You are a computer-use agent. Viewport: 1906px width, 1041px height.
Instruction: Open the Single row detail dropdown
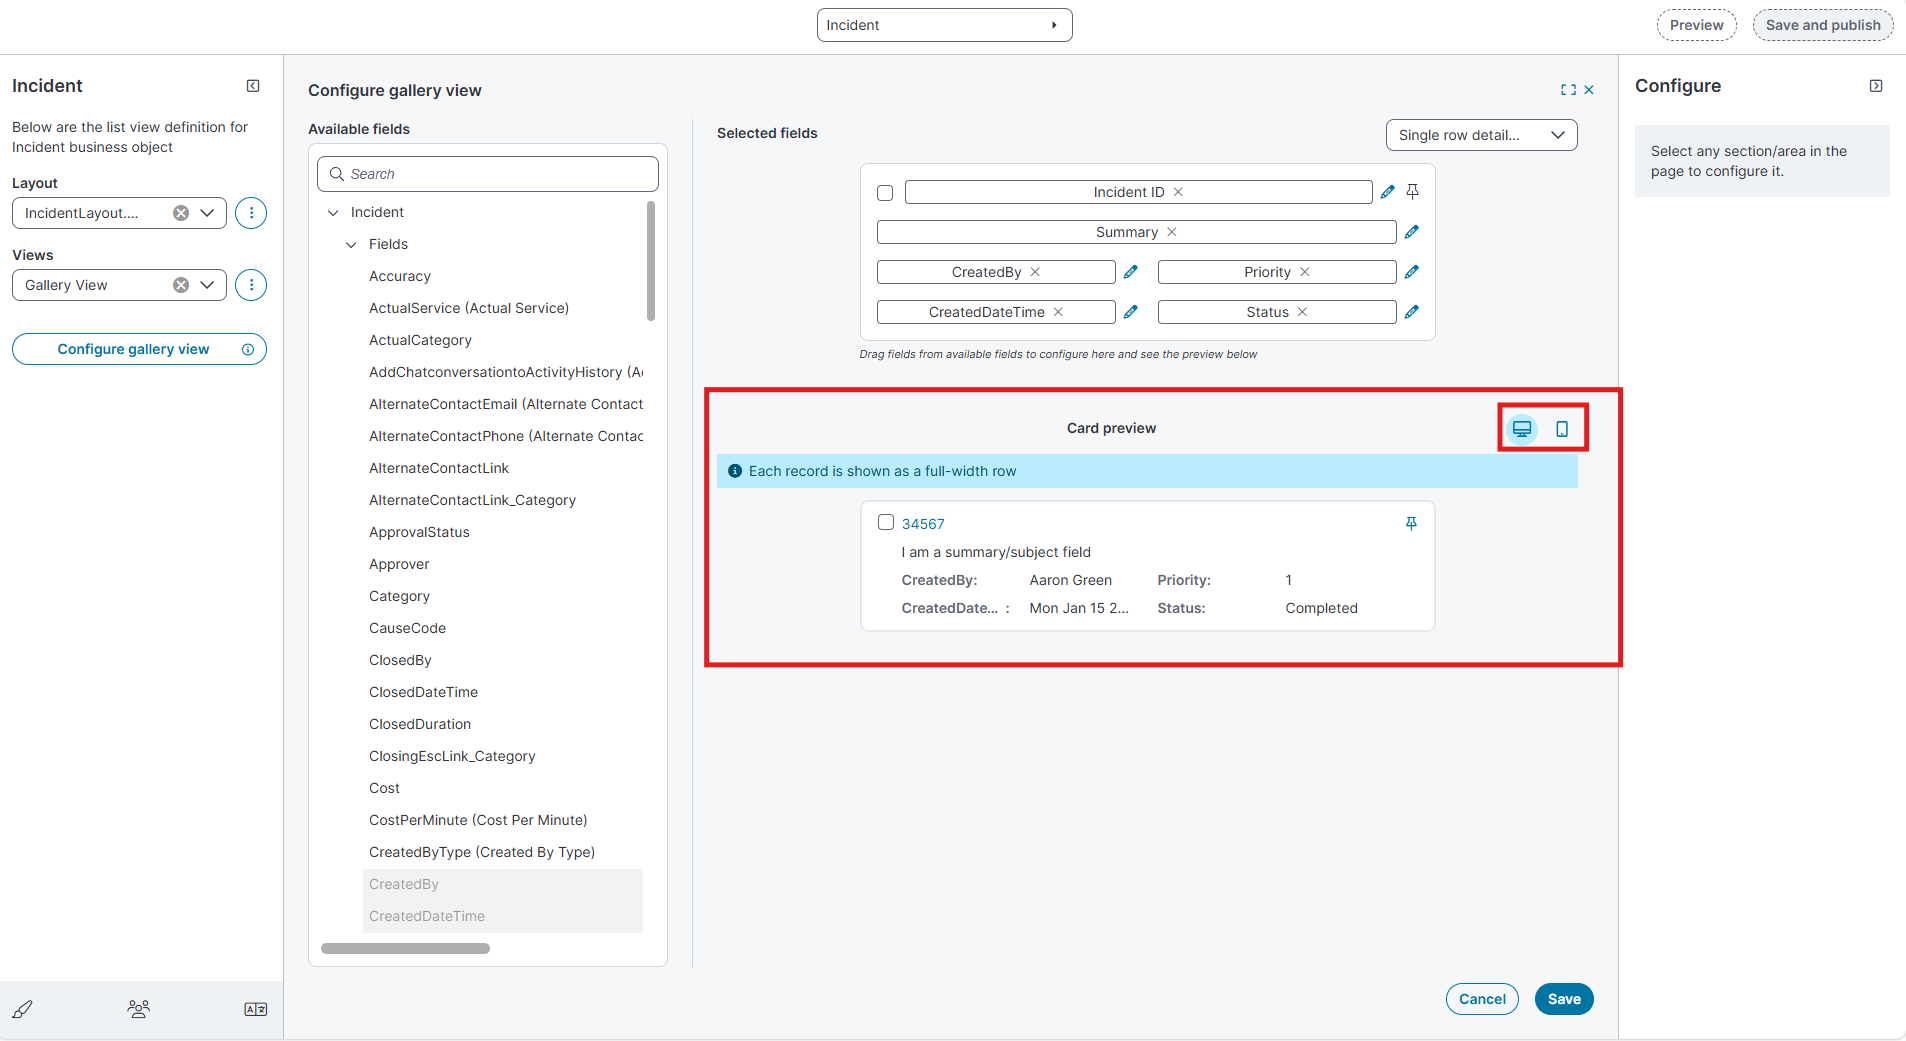point(1480,135)
